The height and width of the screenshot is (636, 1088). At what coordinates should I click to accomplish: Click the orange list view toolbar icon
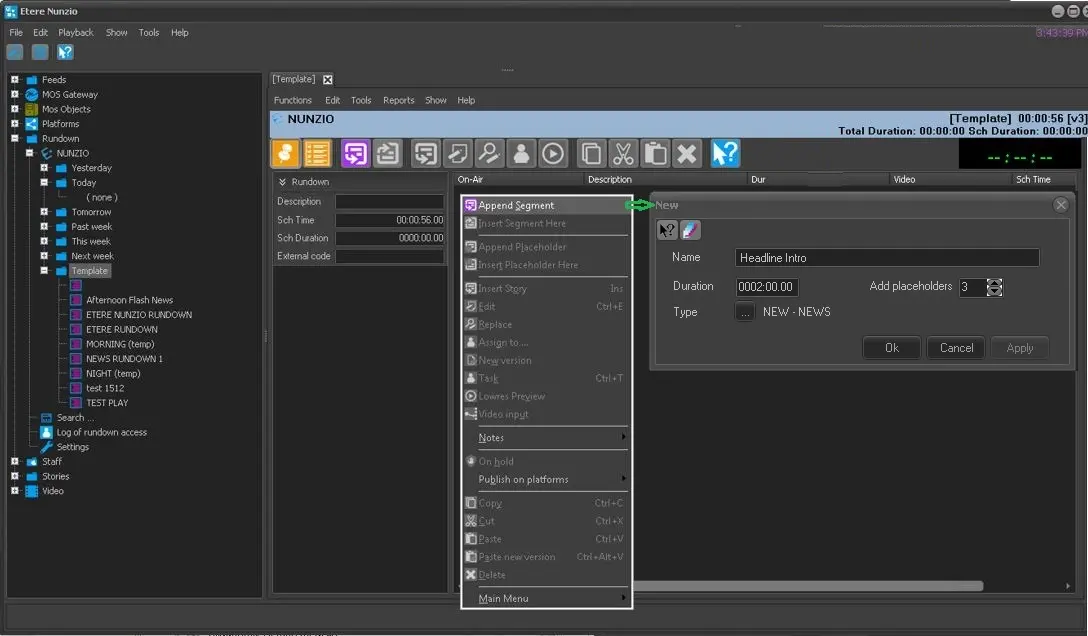tap(318, 153)
